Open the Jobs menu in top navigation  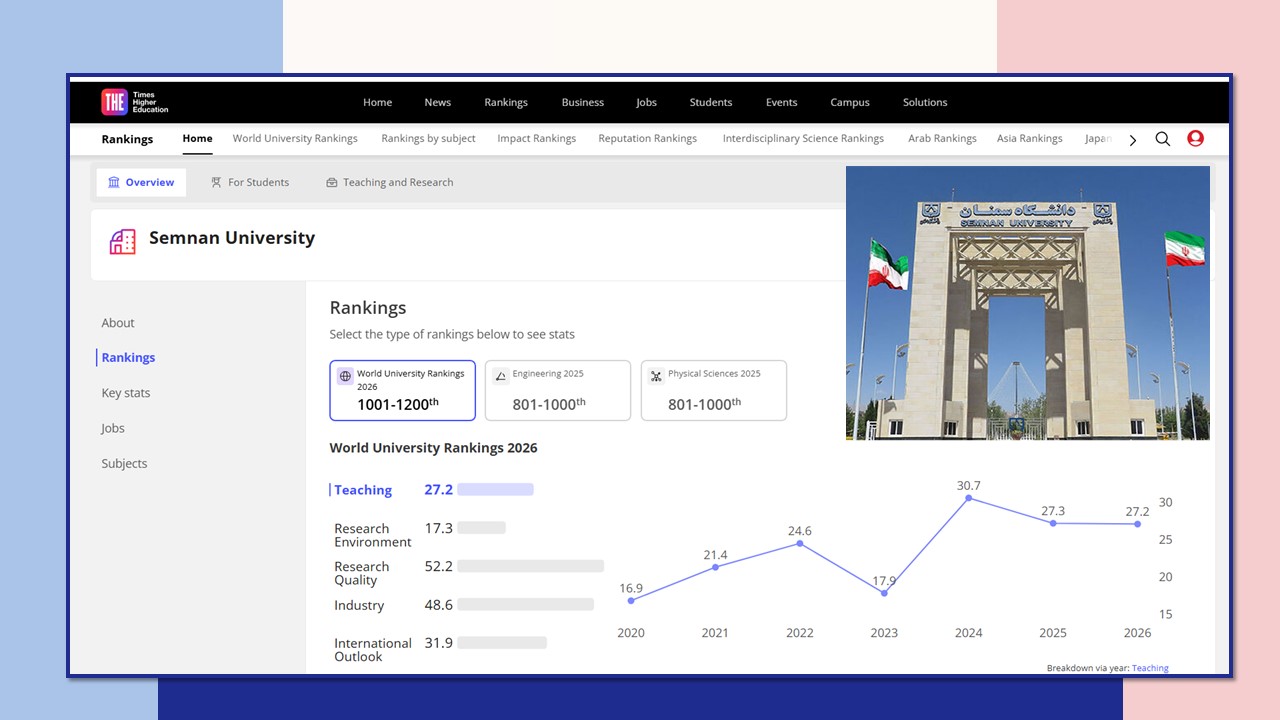tap(646, 102)
